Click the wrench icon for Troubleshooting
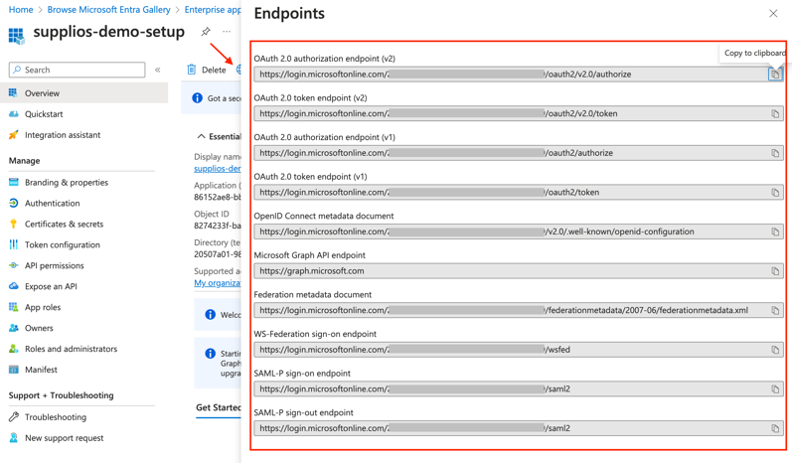The height and width of the screenshot is (467, 797). pos(14,418)
